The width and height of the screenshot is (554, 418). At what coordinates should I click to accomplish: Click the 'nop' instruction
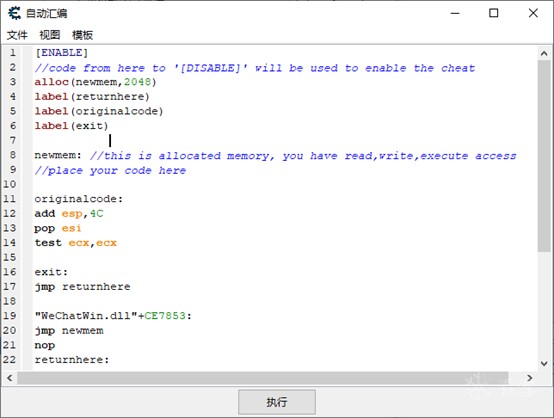[45, 345]
